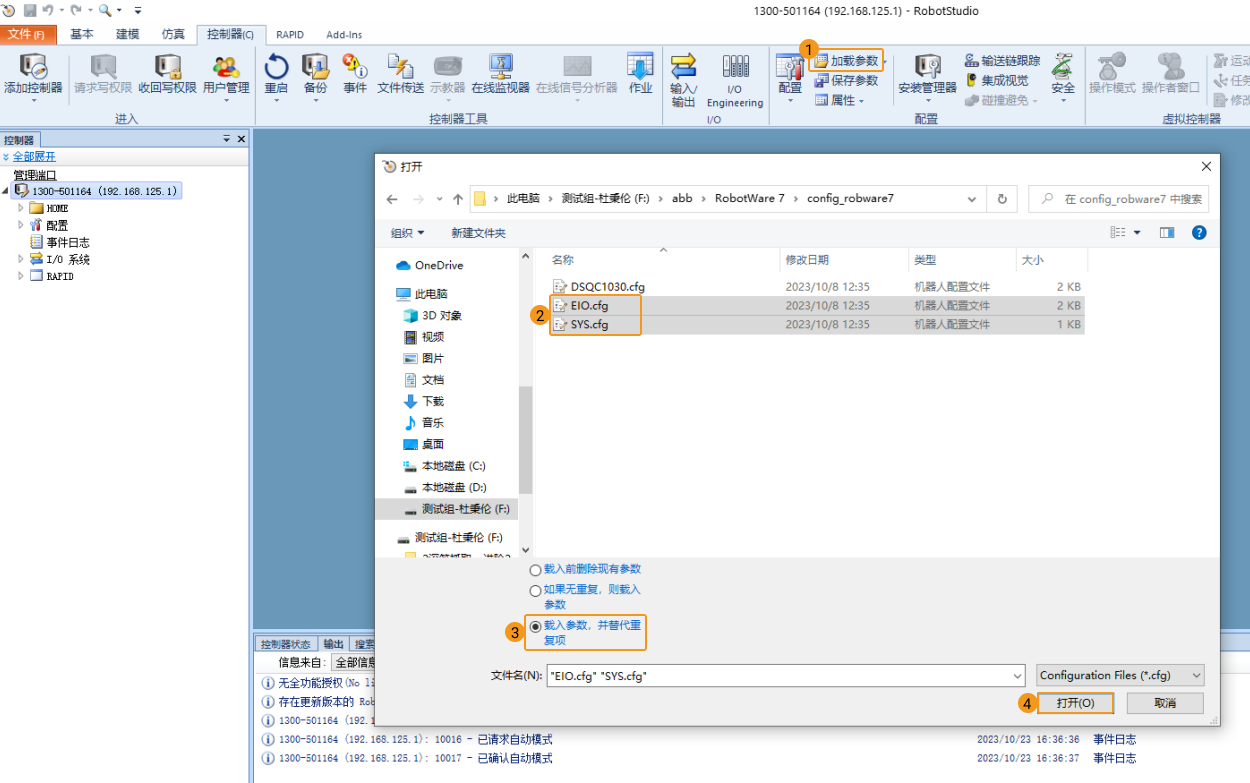Switch to the RAPID ribbon tab

click(290, 34)
